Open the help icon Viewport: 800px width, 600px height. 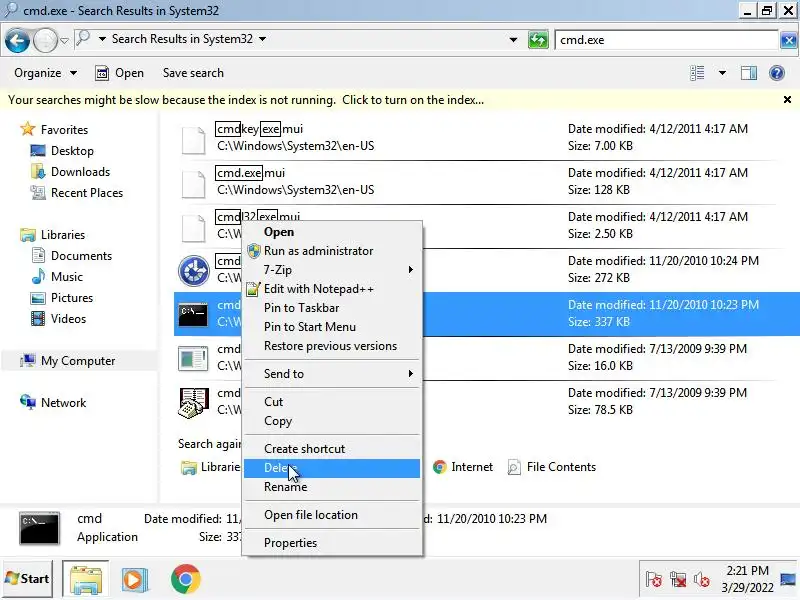pyautogui.click(x=777, y=73)
